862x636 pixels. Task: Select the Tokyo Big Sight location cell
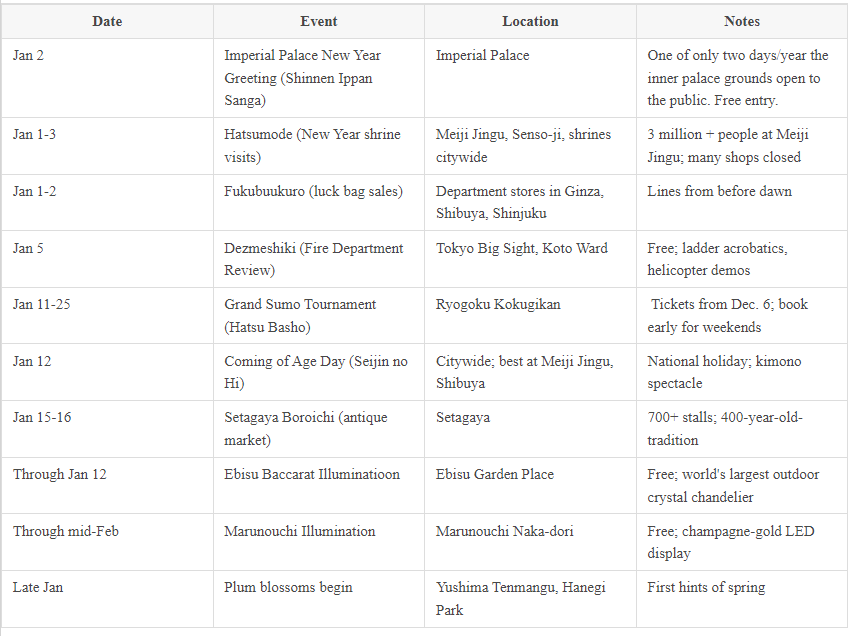[531, 259]
